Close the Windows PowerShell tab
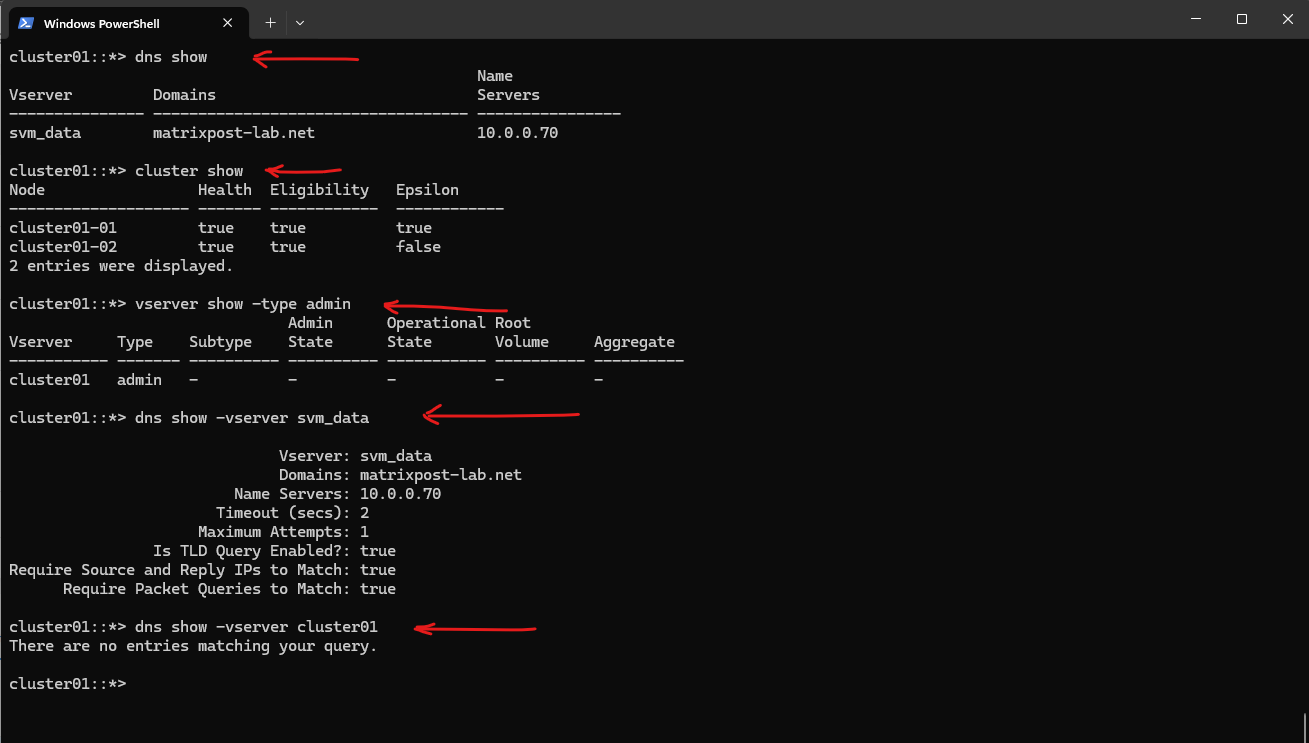This screenshot has height=743, width=1309. pos(228,22)
